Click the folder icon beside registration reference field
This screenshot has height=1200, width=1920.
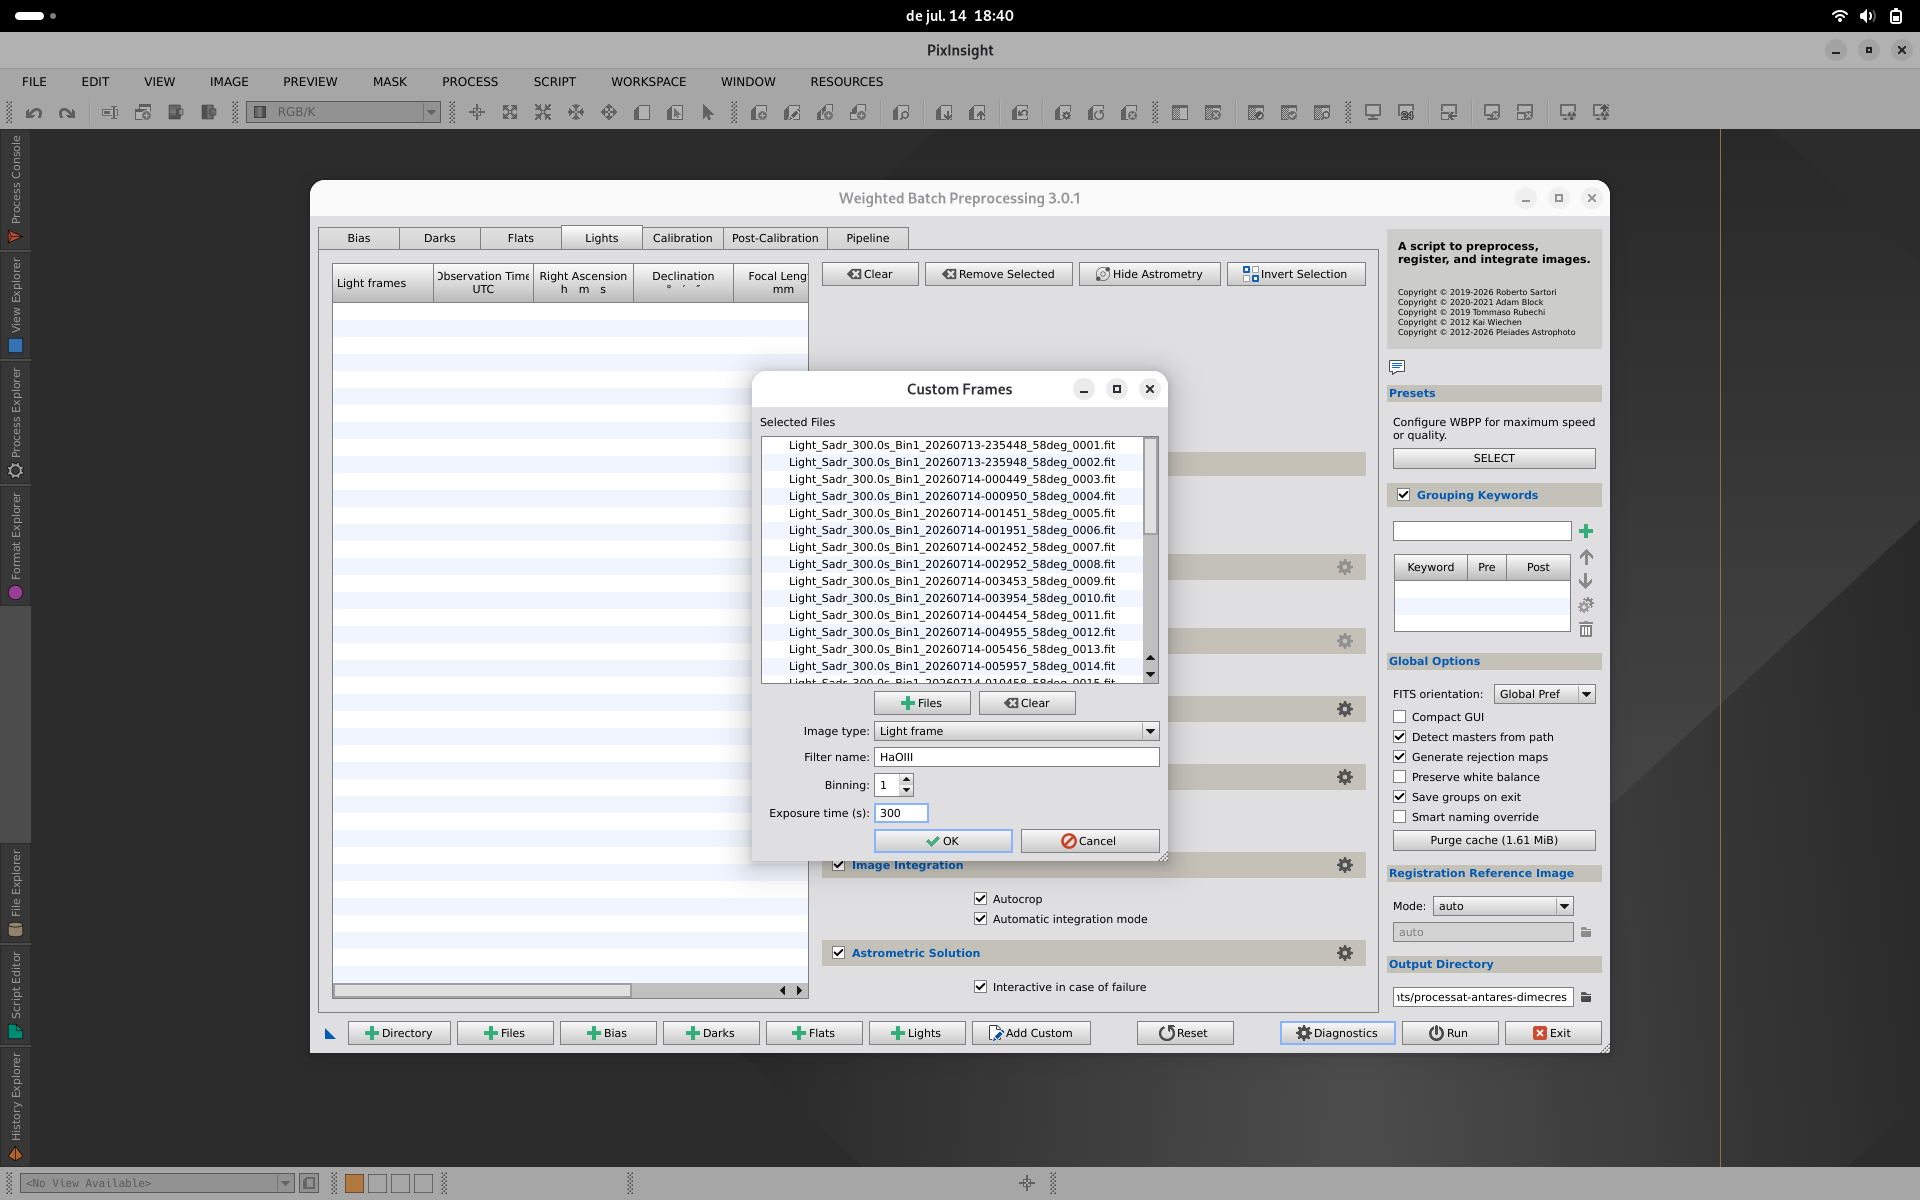[1586, 932]
